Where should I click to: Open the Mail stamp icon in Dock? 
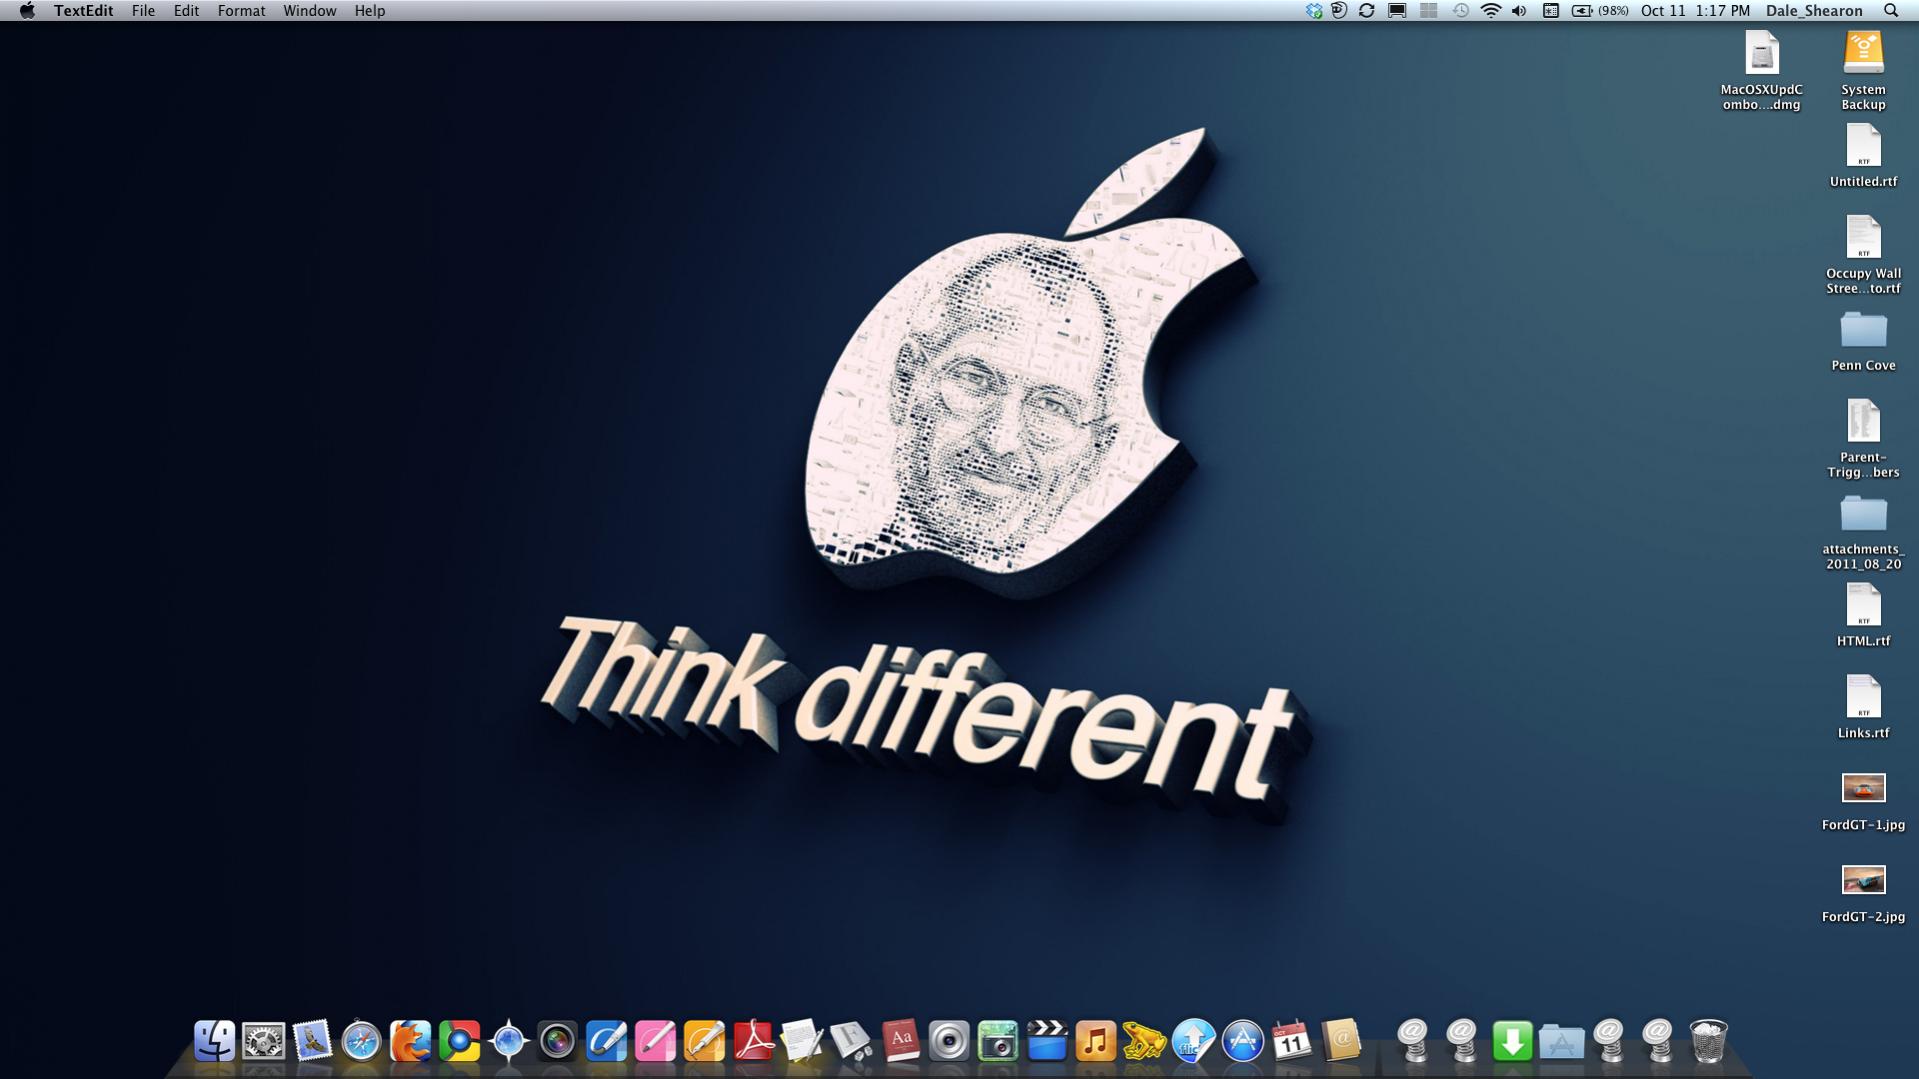312,1041
